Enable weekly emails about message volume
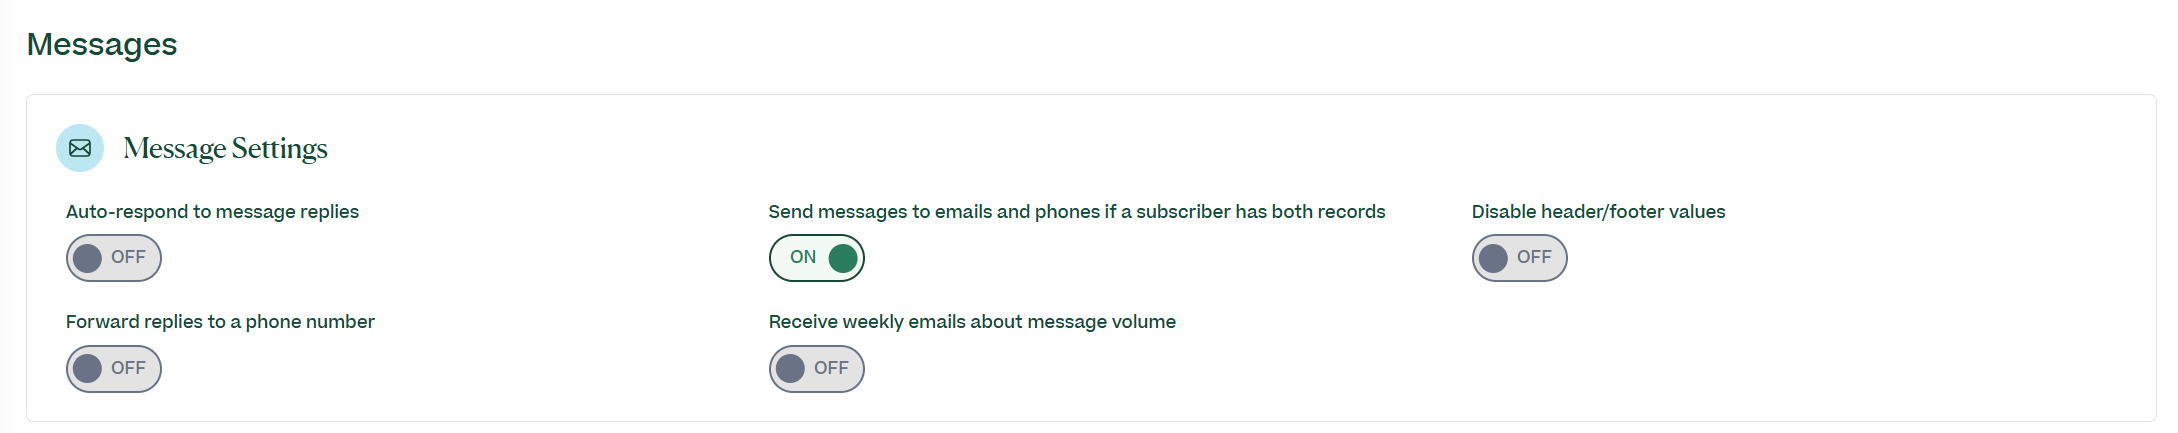The height and width of the screenshot is (433, 2178). pyautogui.click(x=817, y=369)
